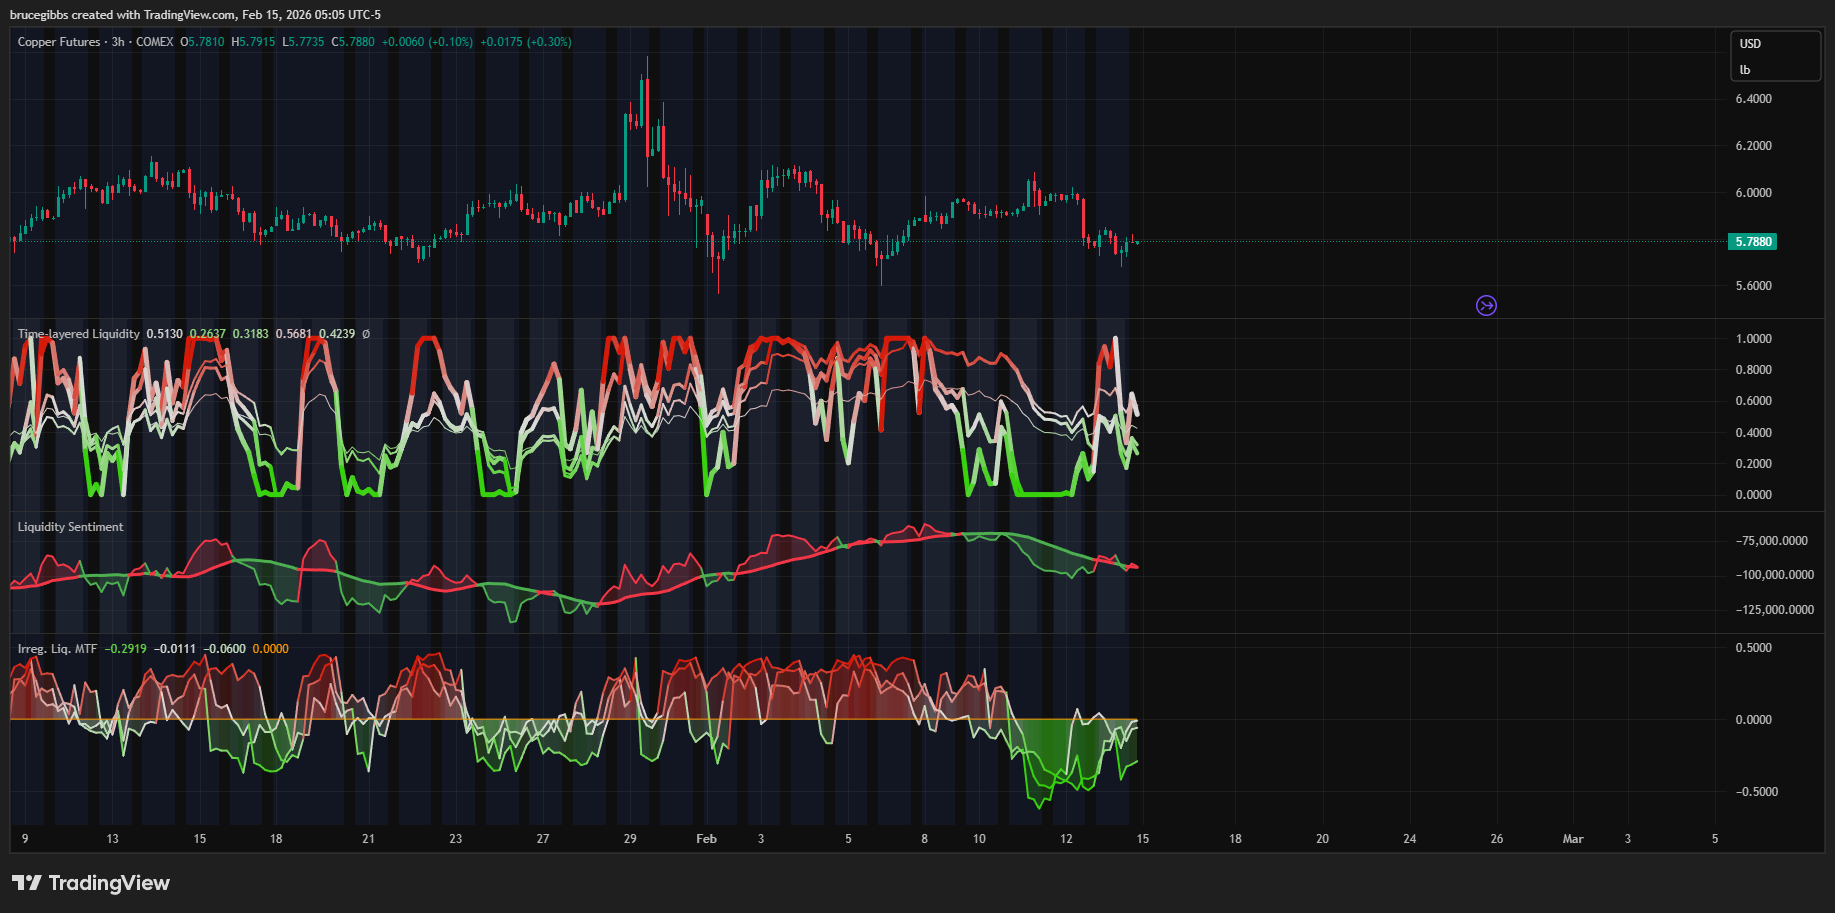Open the lb unit selector
This screenshot has width=1835, height=913.
[x=1745, y=70]
